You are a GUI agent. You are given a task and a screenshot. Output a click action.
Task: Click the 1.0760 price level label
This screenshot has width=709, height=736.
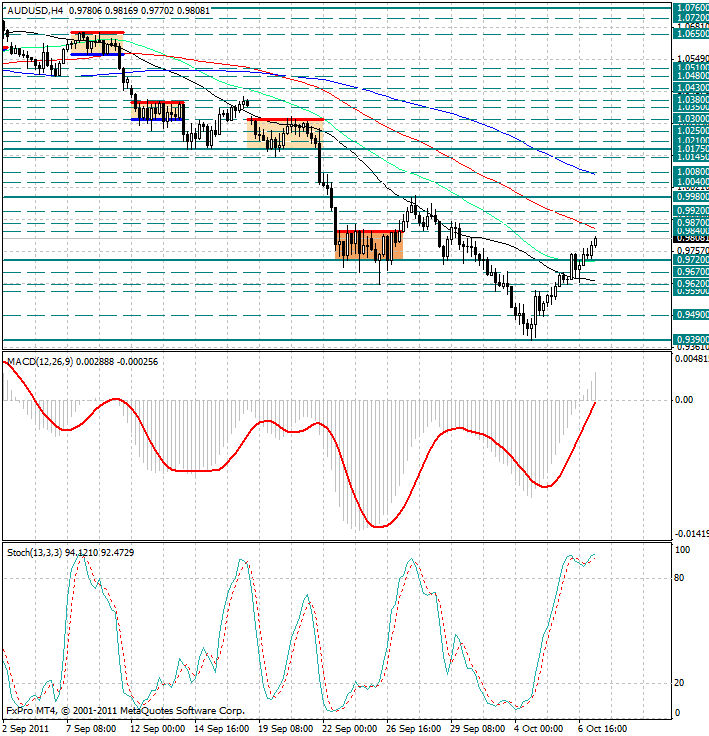(x=689, y=7)
